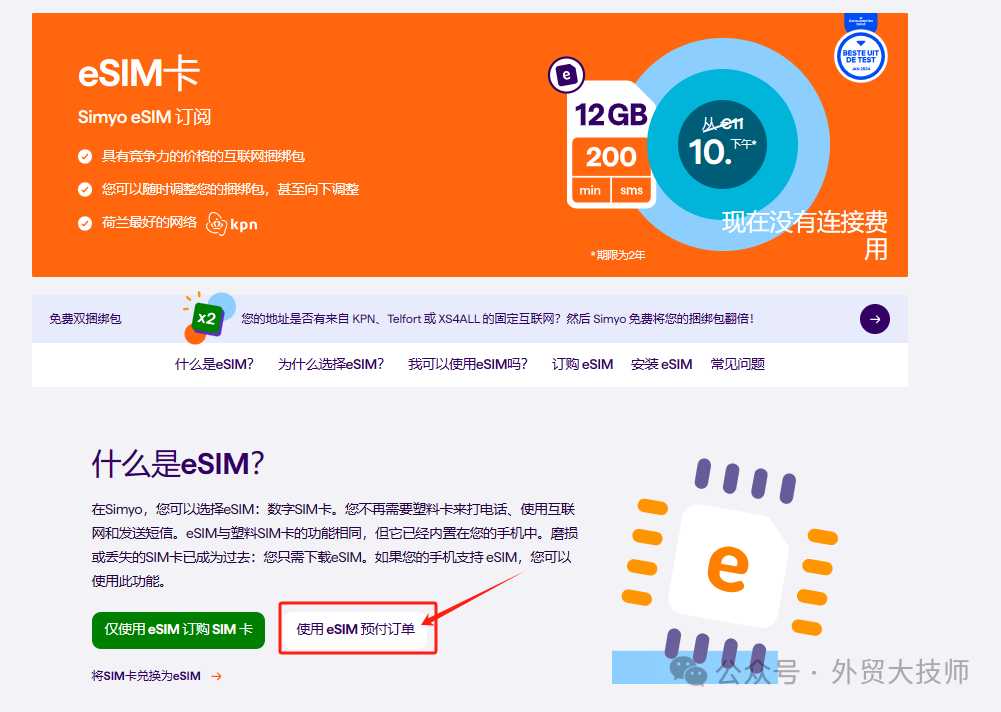Click the '现在没有连接费用' banner text
1001x712 pixels.
pos(804,235)
